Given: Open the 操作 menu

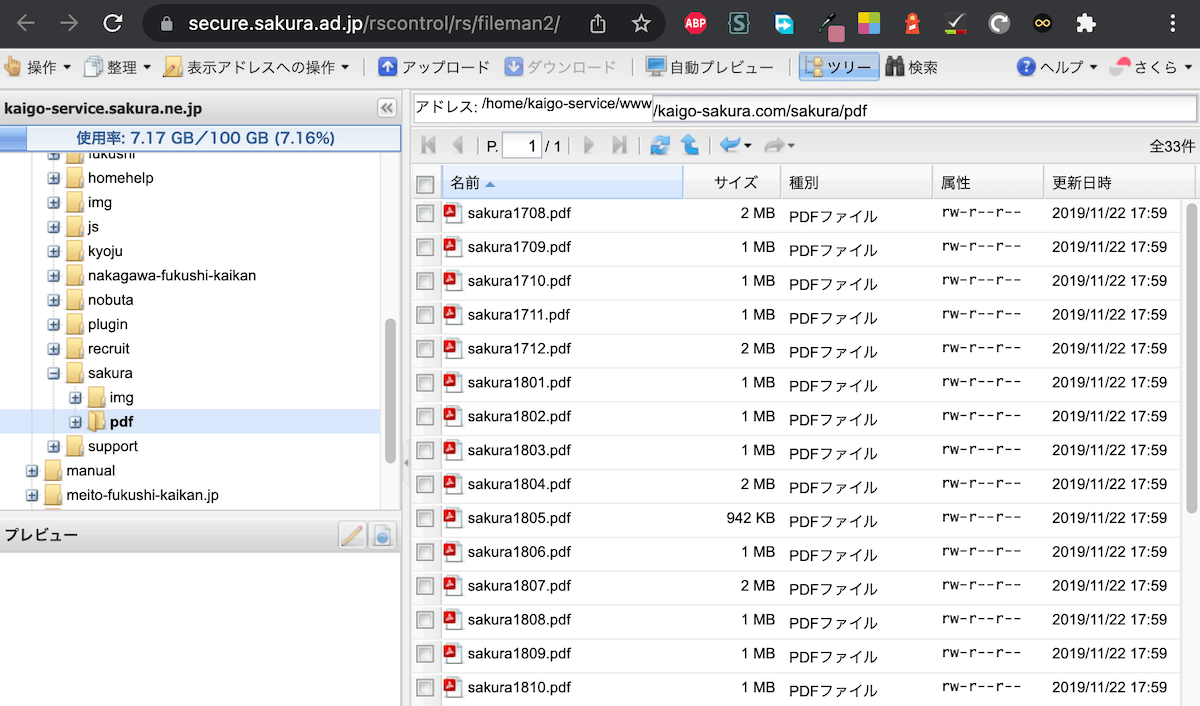Looking at the screenshot, I should (39, 67).
